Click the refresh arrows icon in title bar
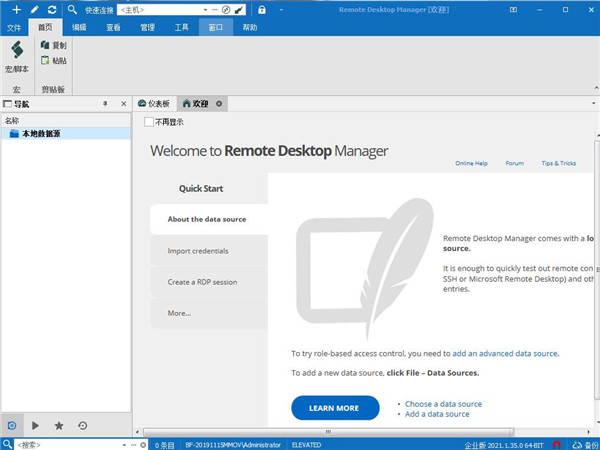Screen dimensions: 600x450 tap(52, 10)
